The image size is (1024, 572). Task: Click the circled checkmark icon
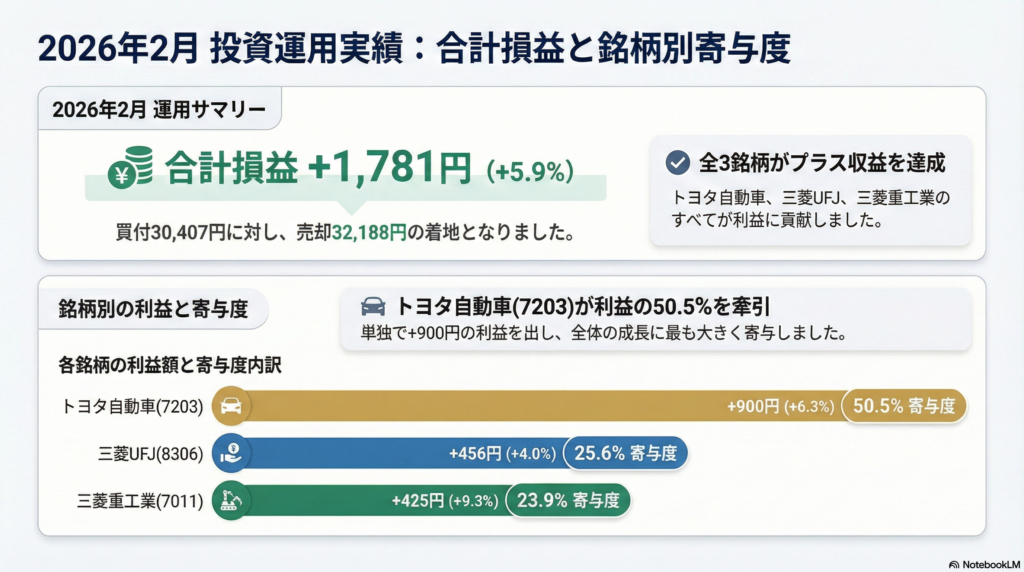[x=678, y=163]
